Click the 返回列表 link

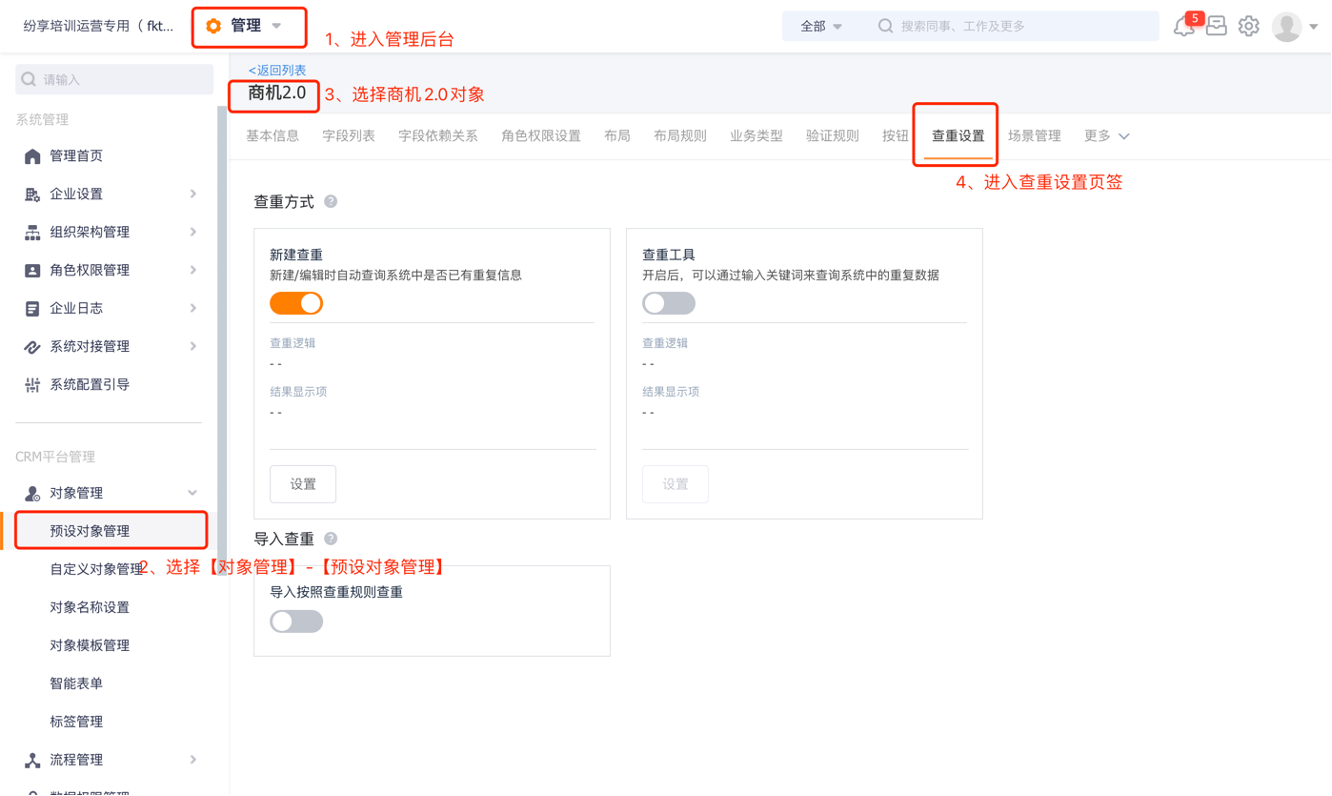[277, 70]
